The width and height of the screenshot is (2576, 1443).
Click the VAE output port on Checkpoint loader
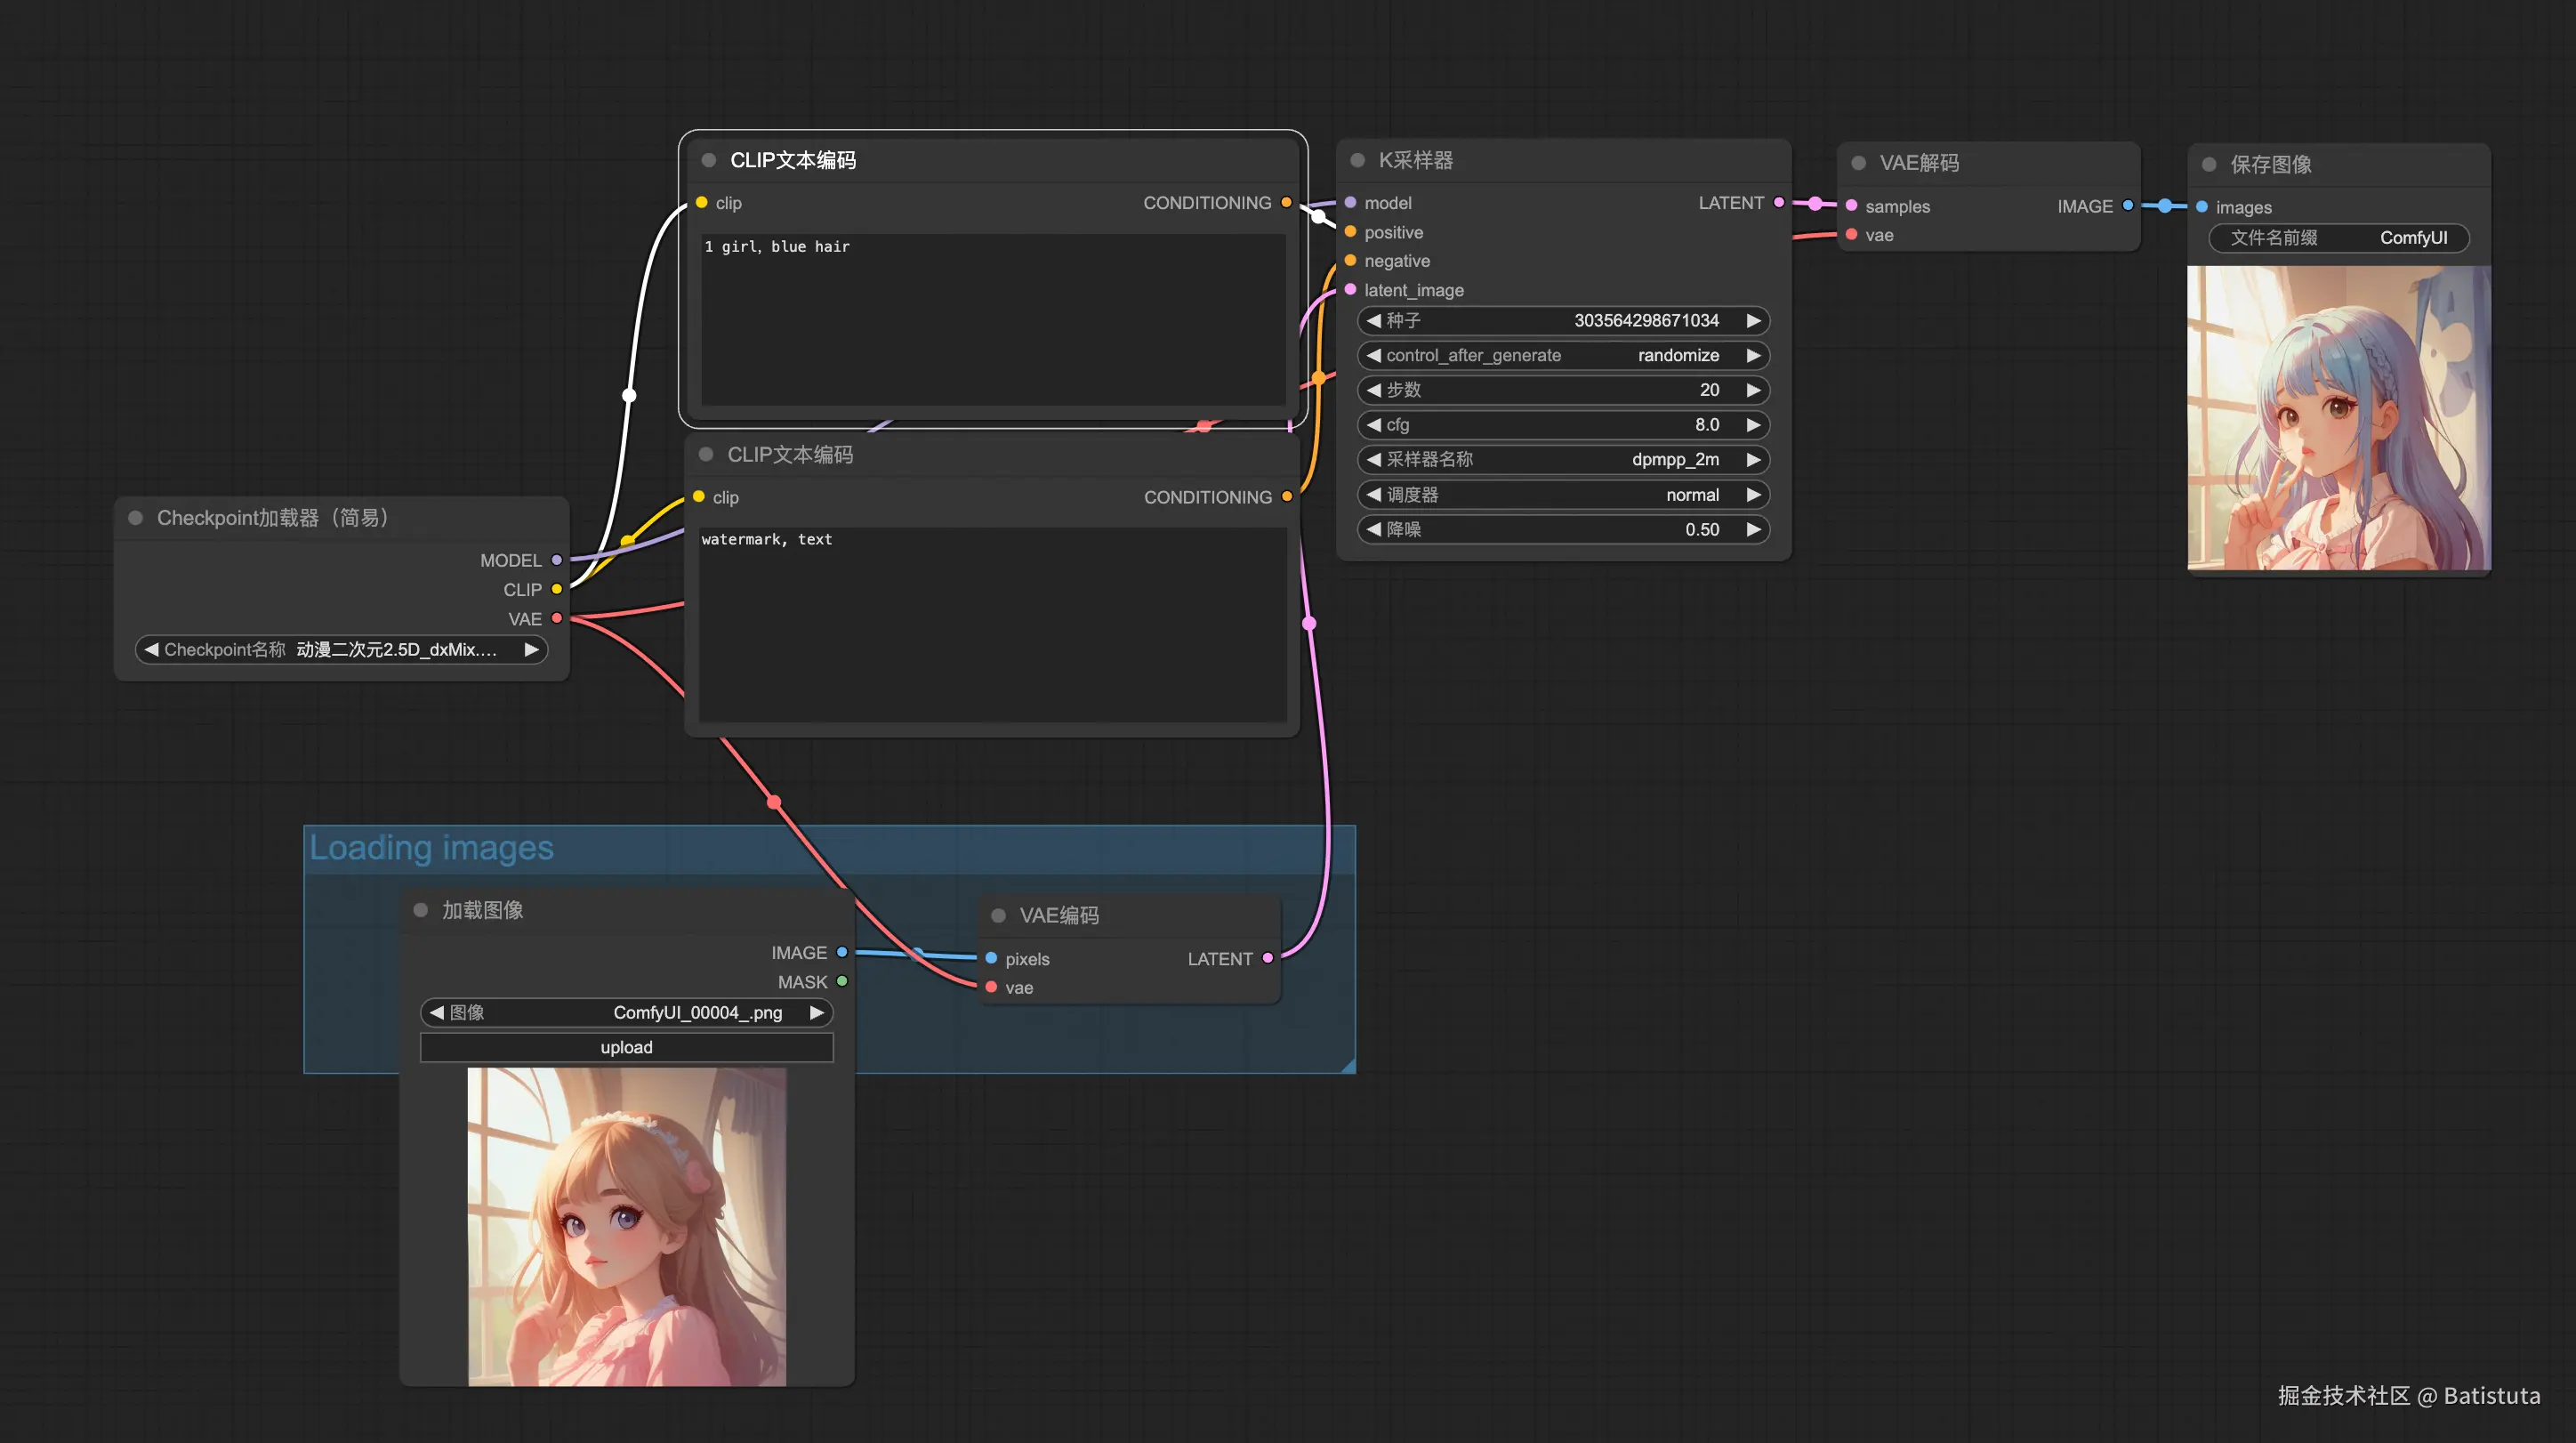[557, 618]
